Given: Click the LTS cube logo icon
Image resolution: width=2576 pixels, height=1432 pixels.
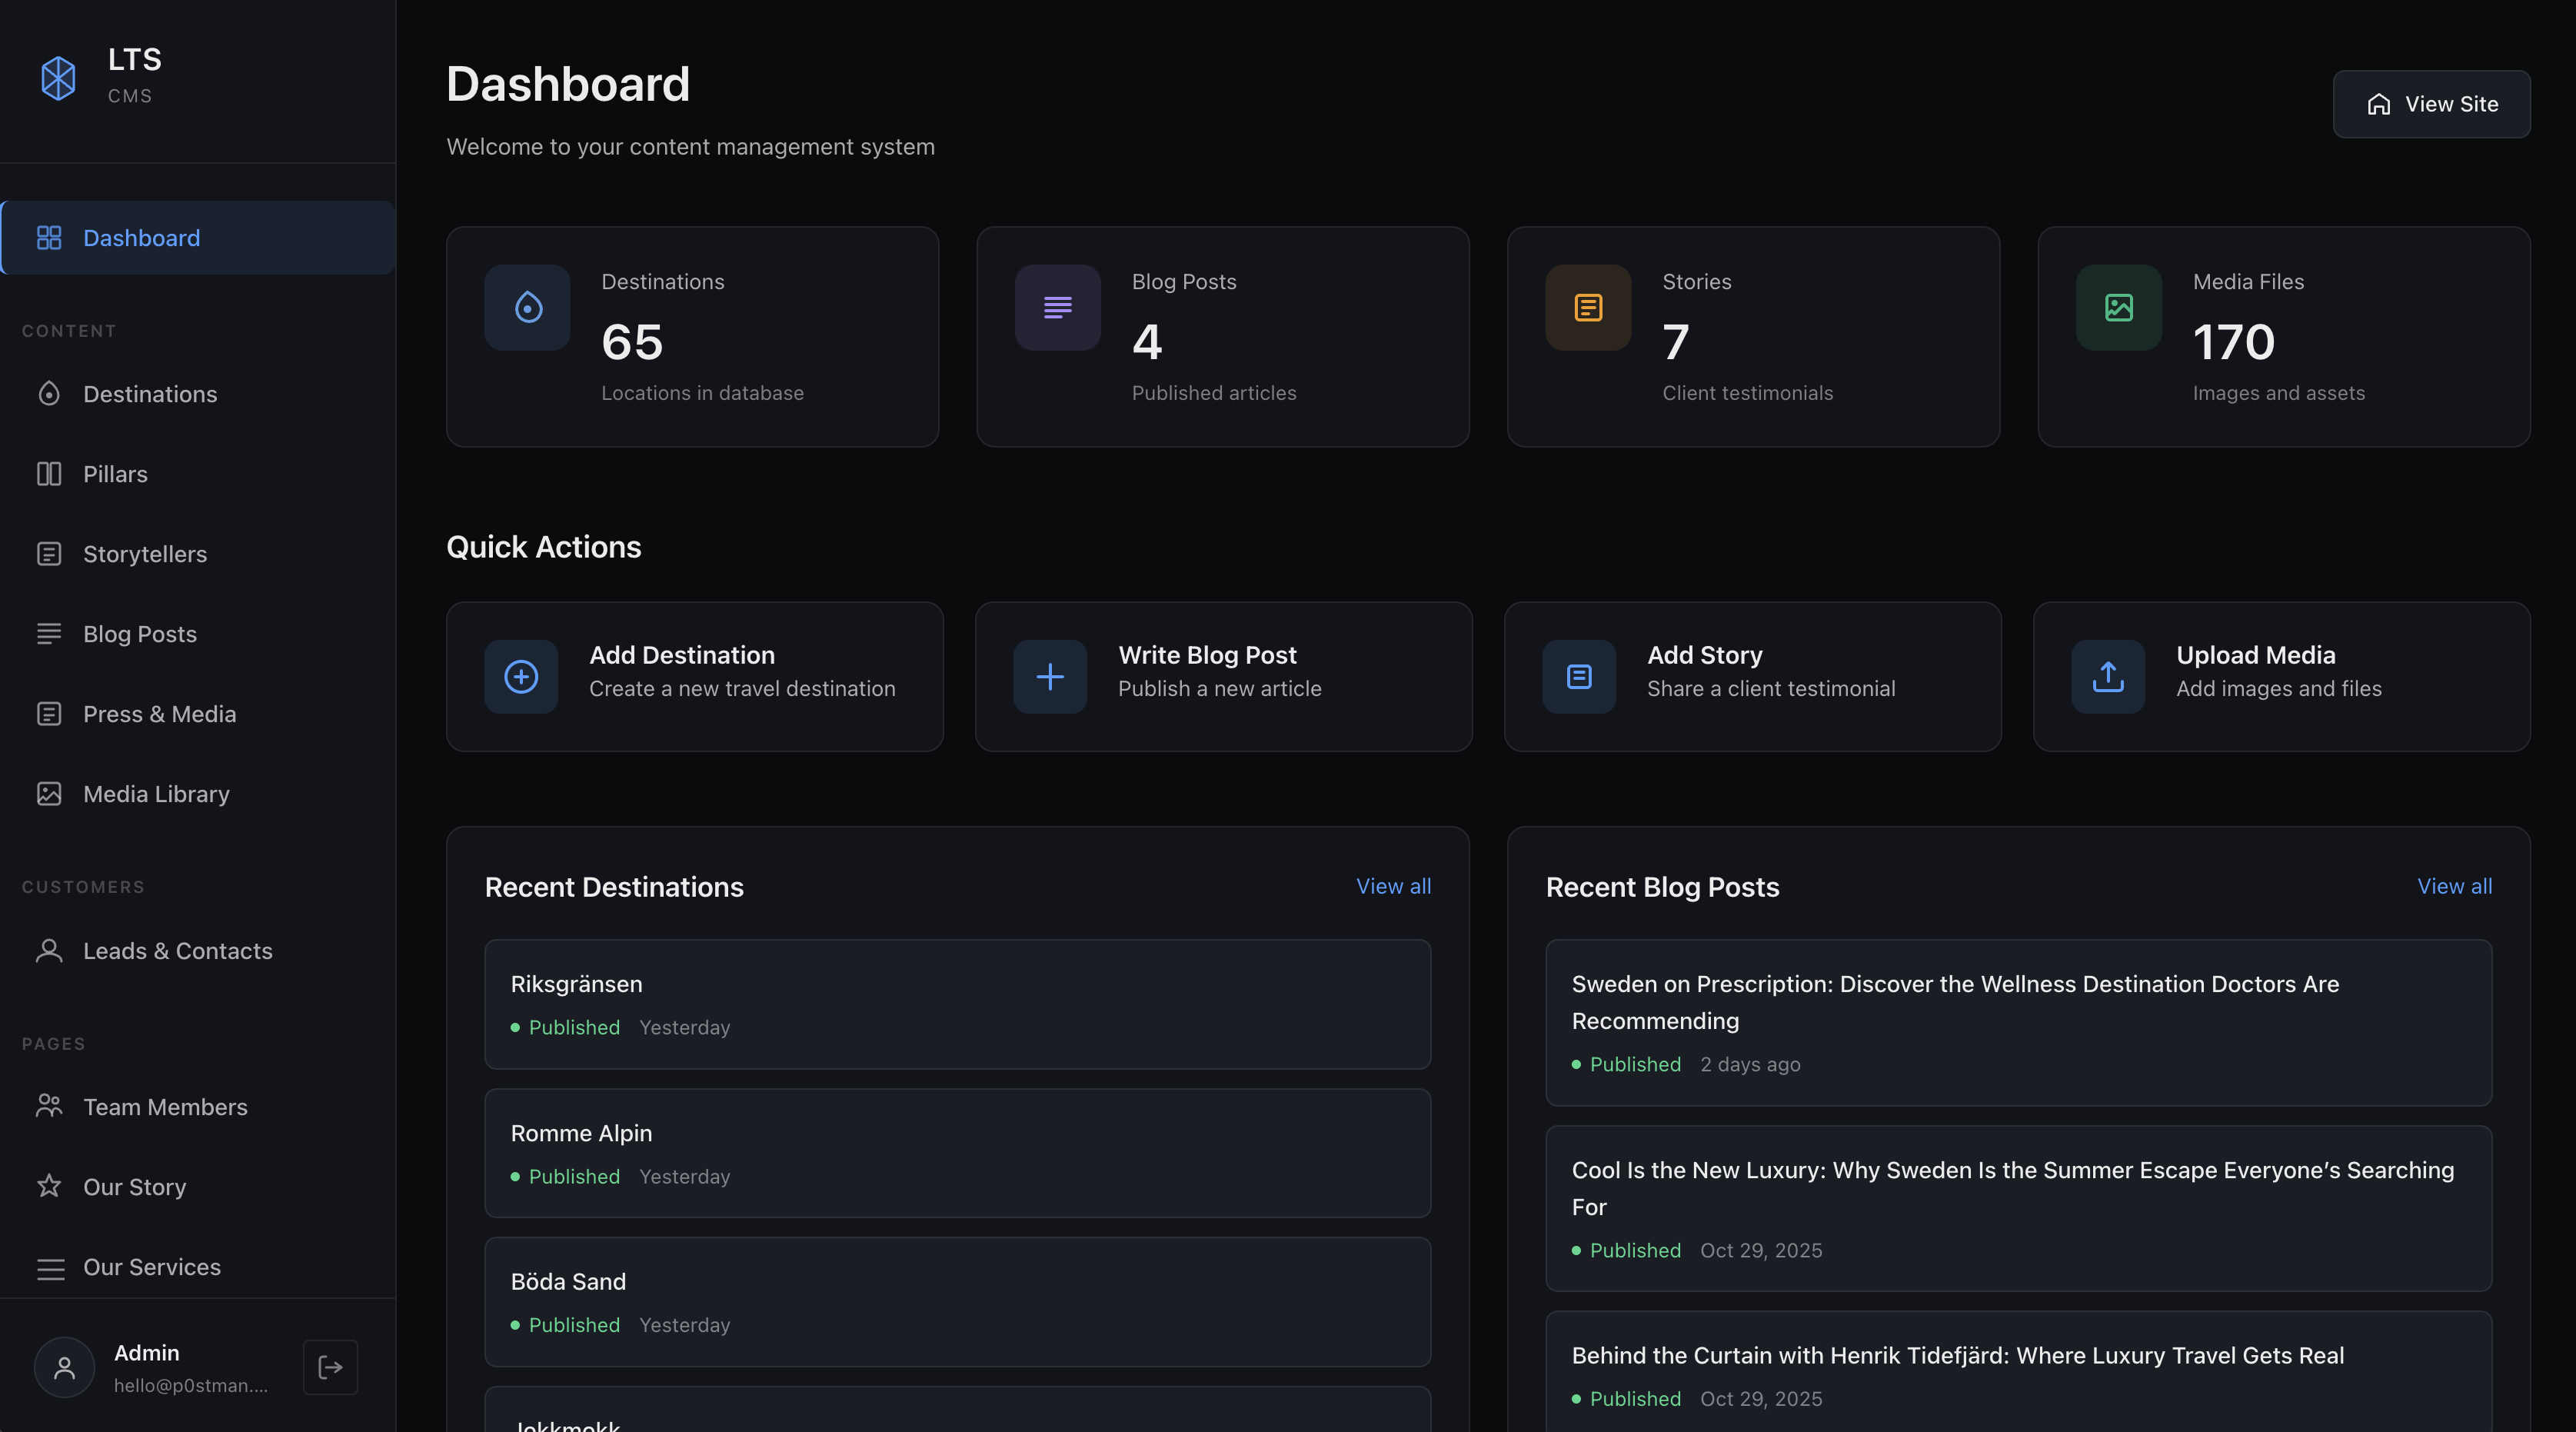Looking at the screenshot, I should (58, 77).
